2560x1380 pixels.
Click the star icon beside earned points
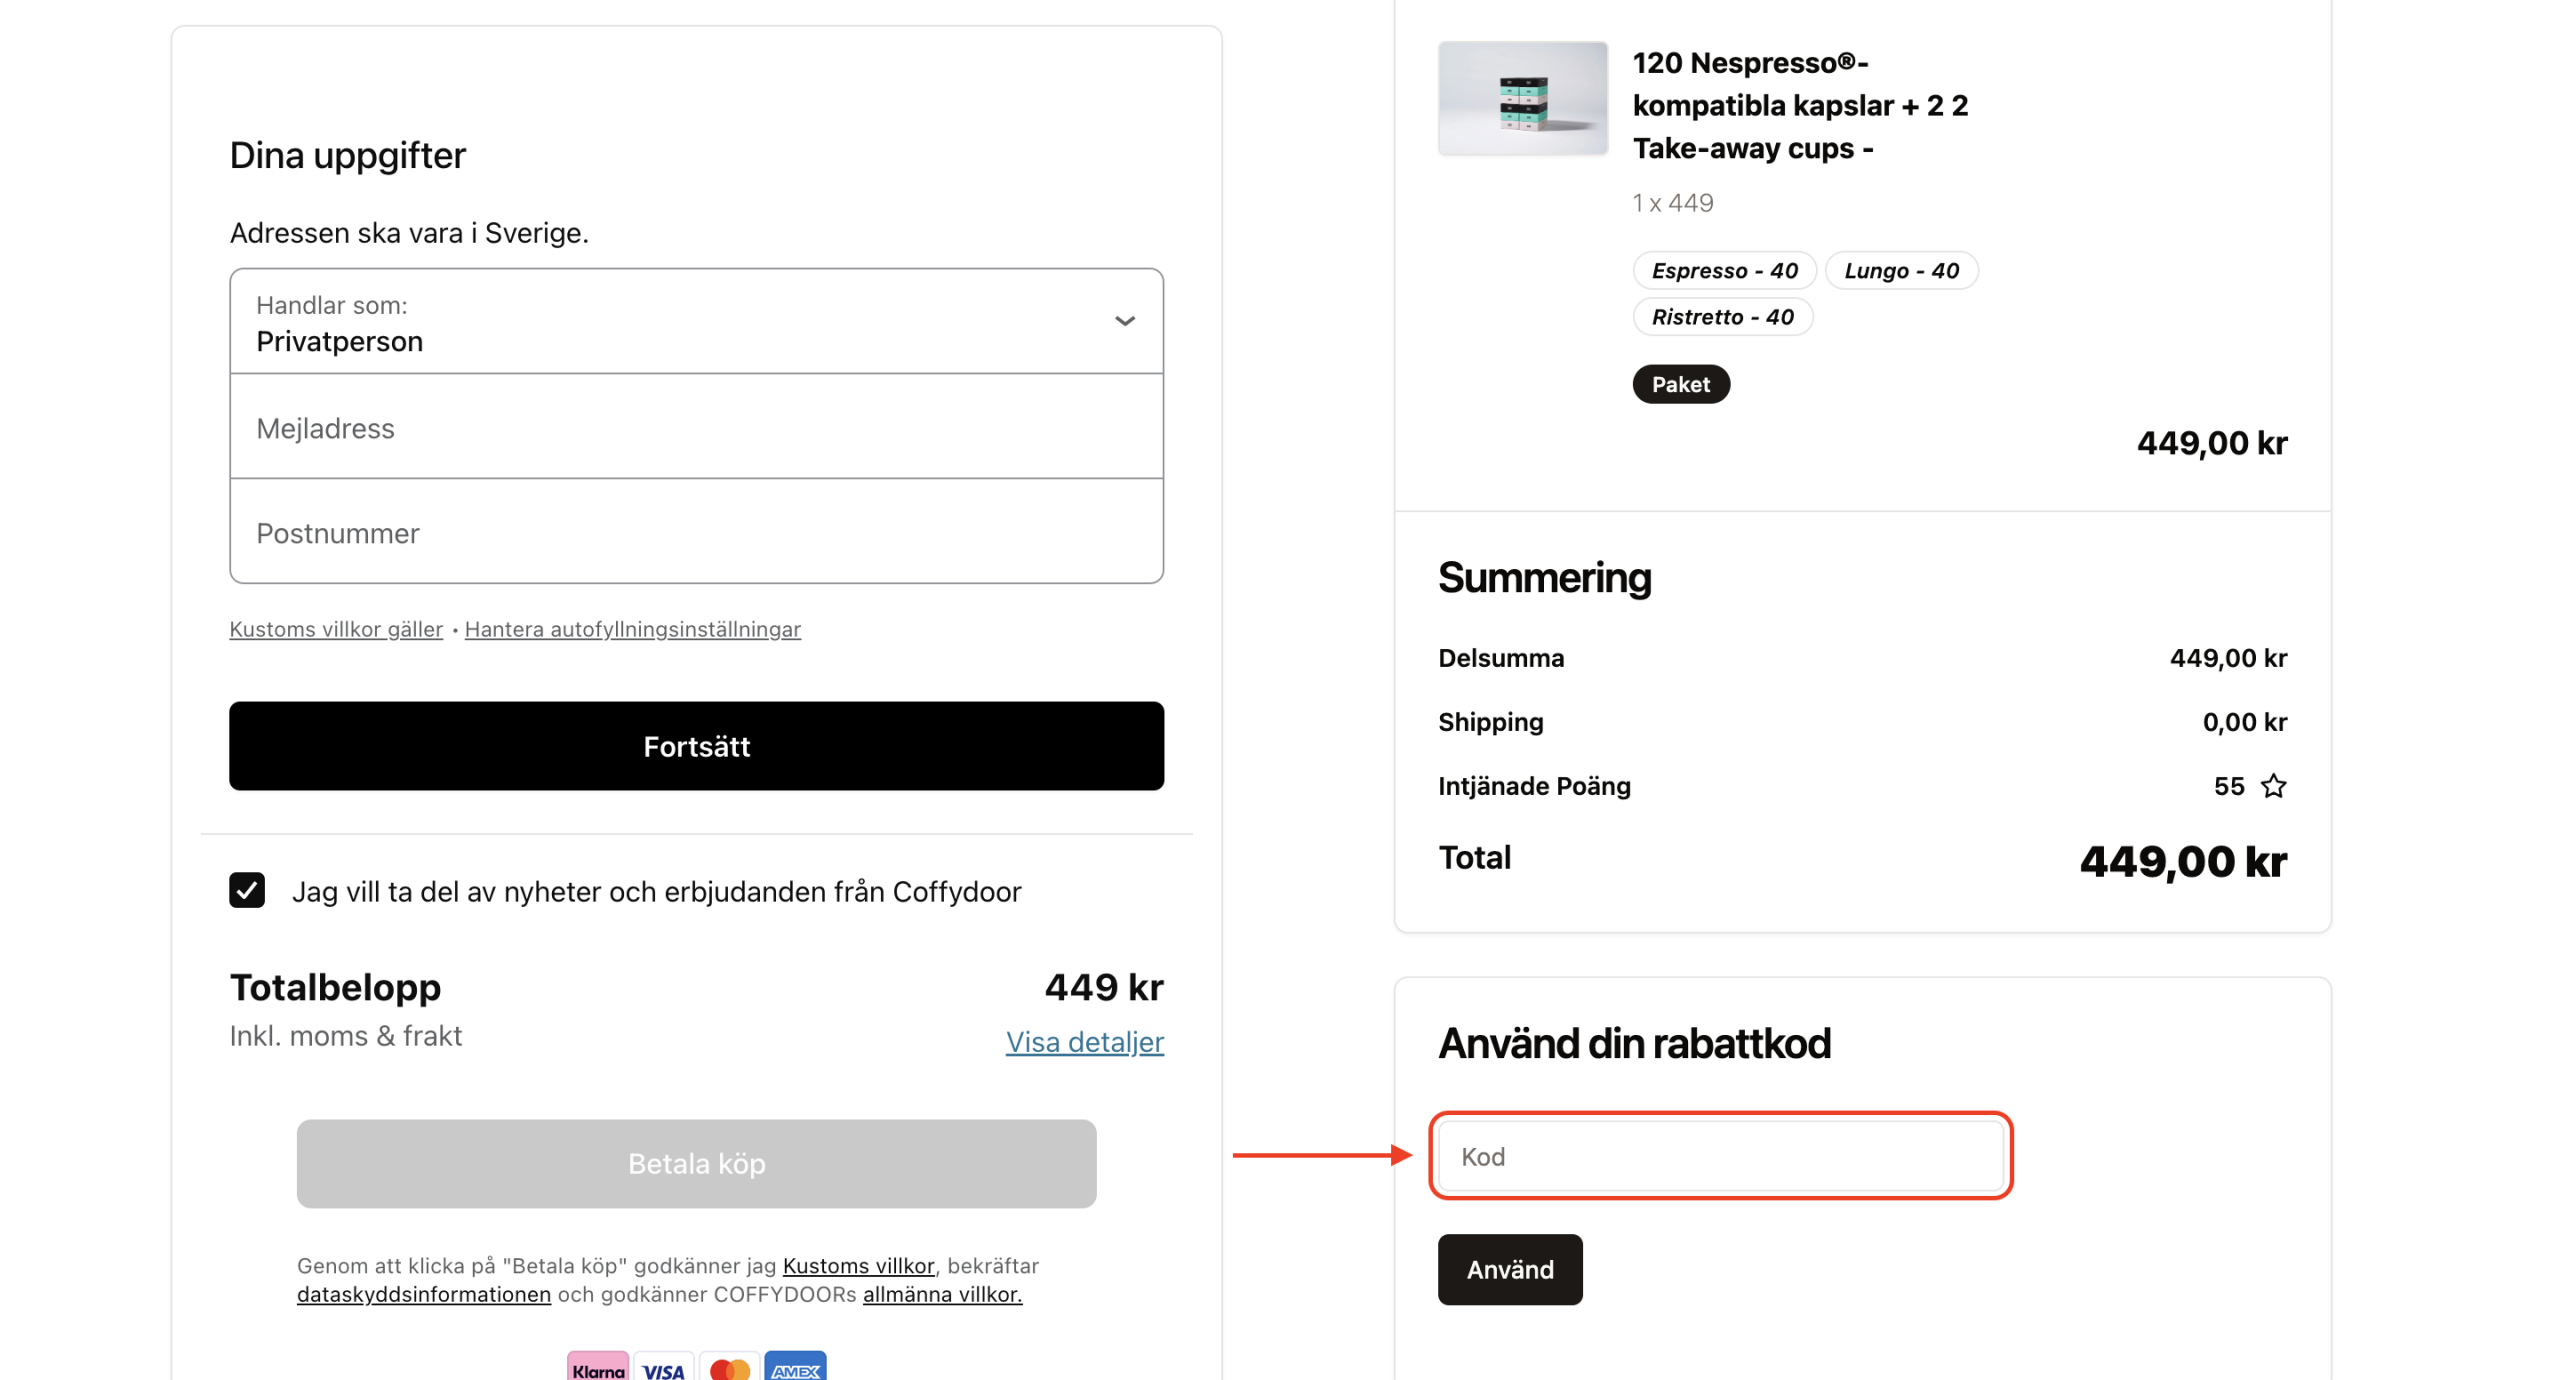(x=2273, y=786)
